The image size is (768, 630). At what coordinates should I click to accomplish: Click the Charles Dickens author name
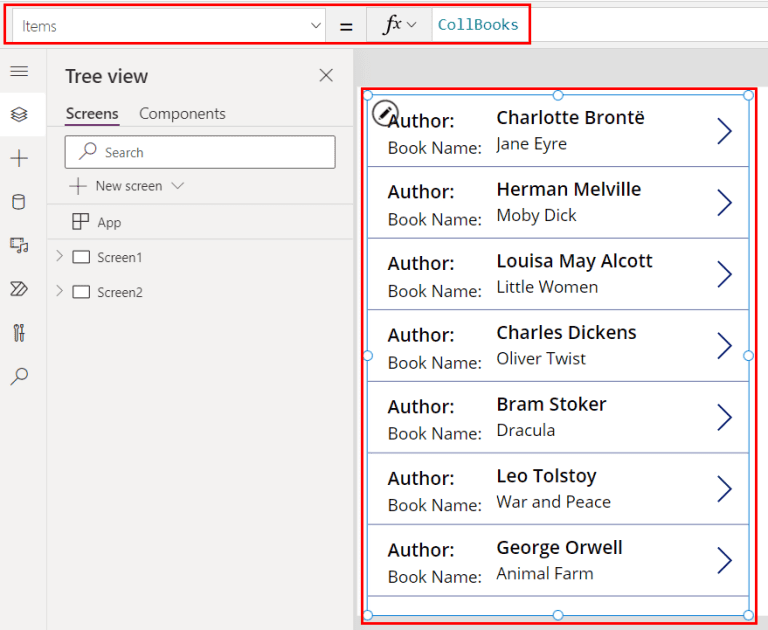pos(566,333)
